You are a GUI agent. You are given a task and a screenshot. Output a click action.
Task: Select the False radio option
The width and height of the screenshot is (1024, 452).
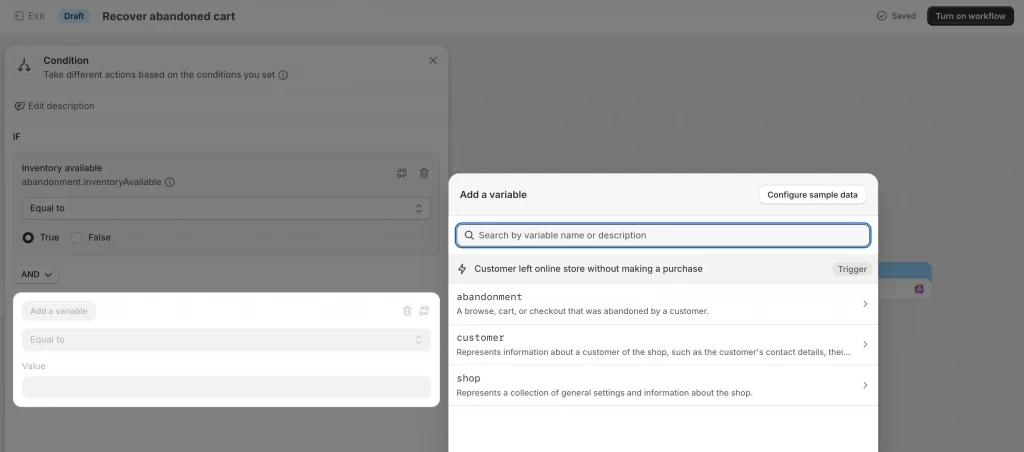click(77, 238)
